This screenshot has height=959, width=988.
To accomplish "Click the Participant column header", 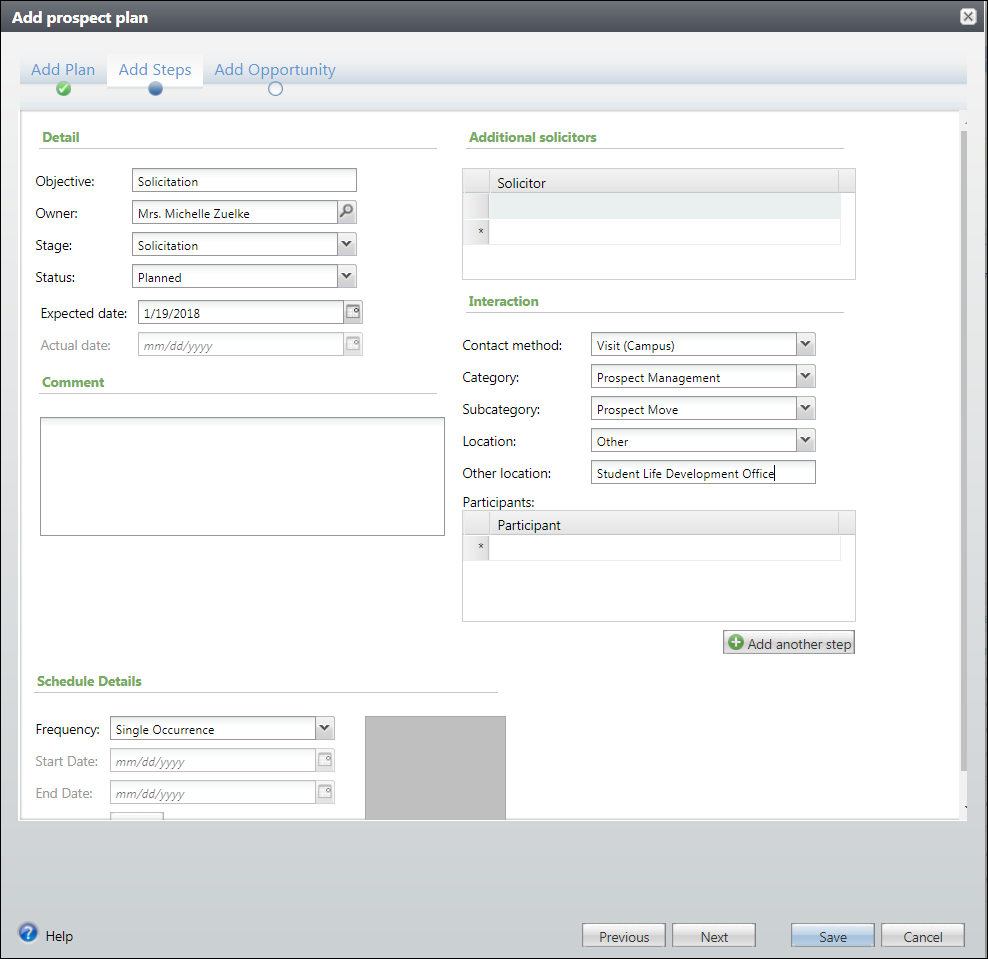I will 664,524.
